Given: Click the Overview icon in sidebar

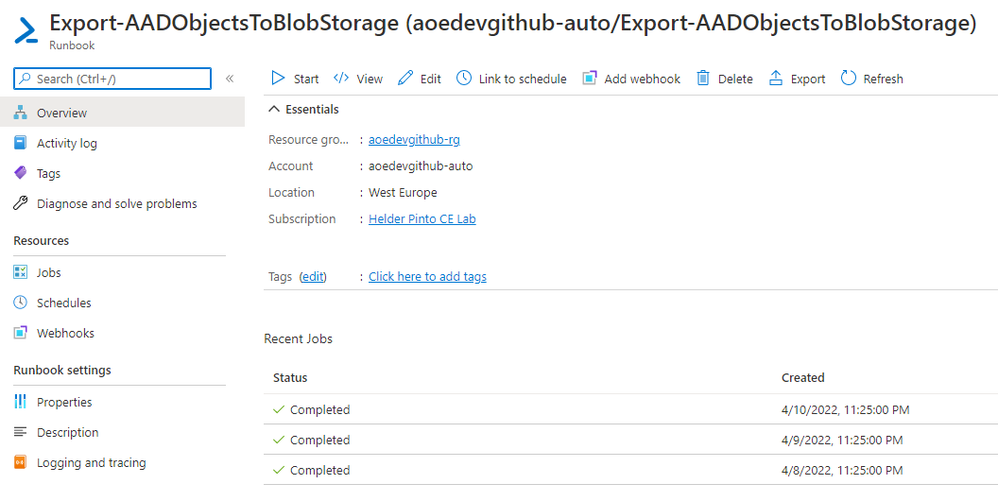Looking at the screenshot, I should pos(20,113).
